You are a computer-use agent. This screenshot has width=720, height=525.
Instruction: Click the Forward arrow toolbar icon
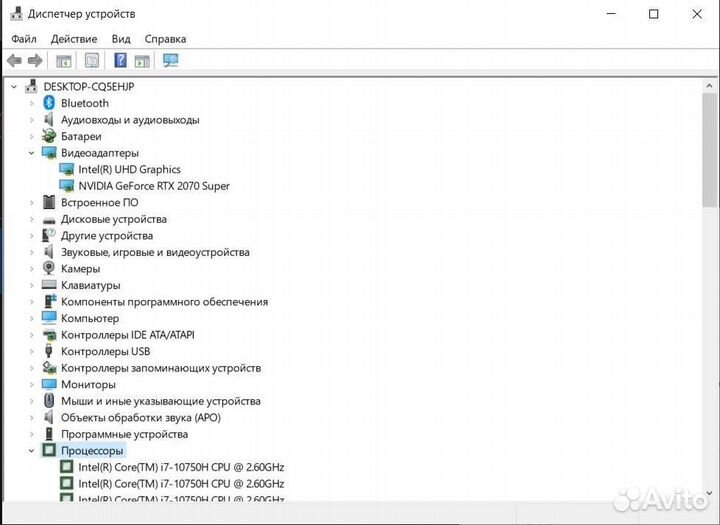click(x=35, y=60)
